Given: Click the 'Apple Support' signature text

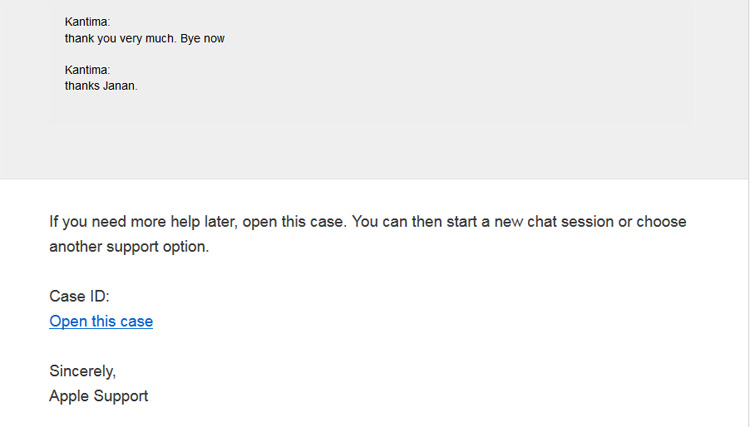Looking at the screenshot, I should (99, 396).
